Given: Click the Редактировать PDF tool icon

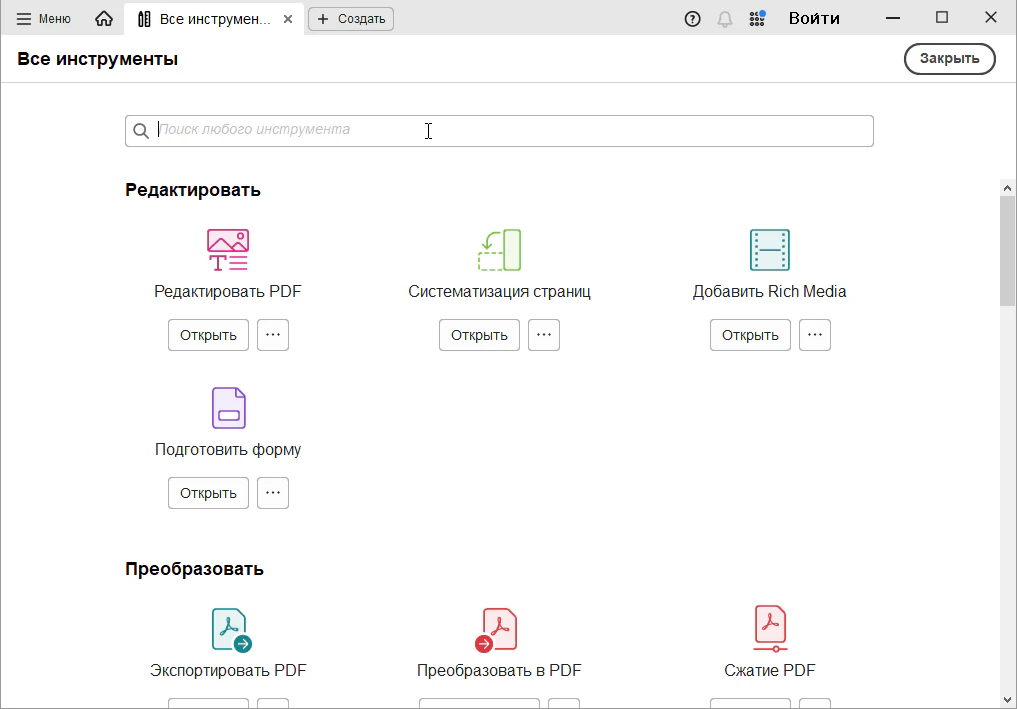Looking at the screenshot, I should pos(228,250).
